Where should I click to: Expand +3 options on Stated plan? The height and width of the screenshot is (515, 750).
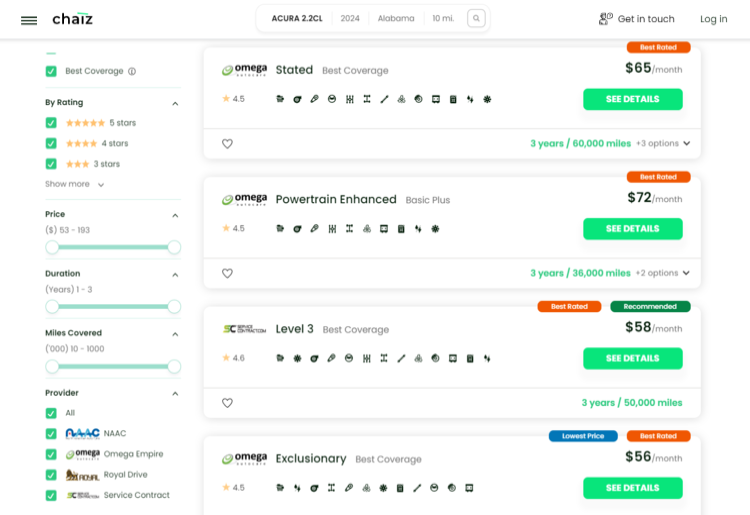pyautogui.click(x=663, y=144)
